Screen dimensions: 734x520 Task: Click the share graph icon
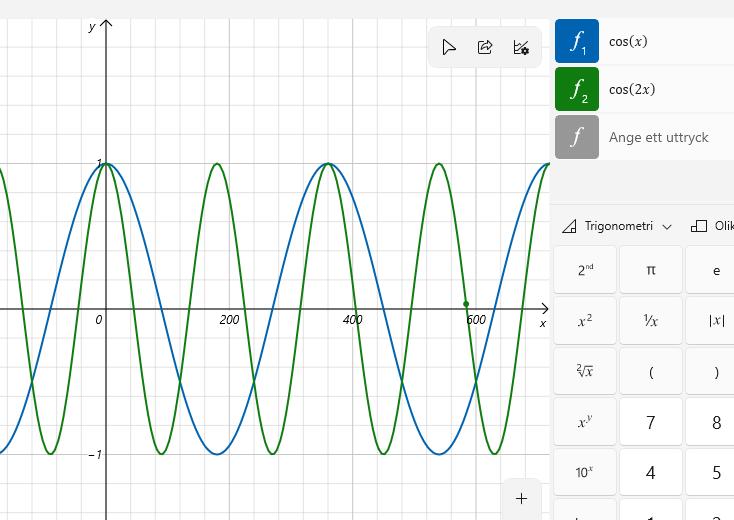(485, 47)
